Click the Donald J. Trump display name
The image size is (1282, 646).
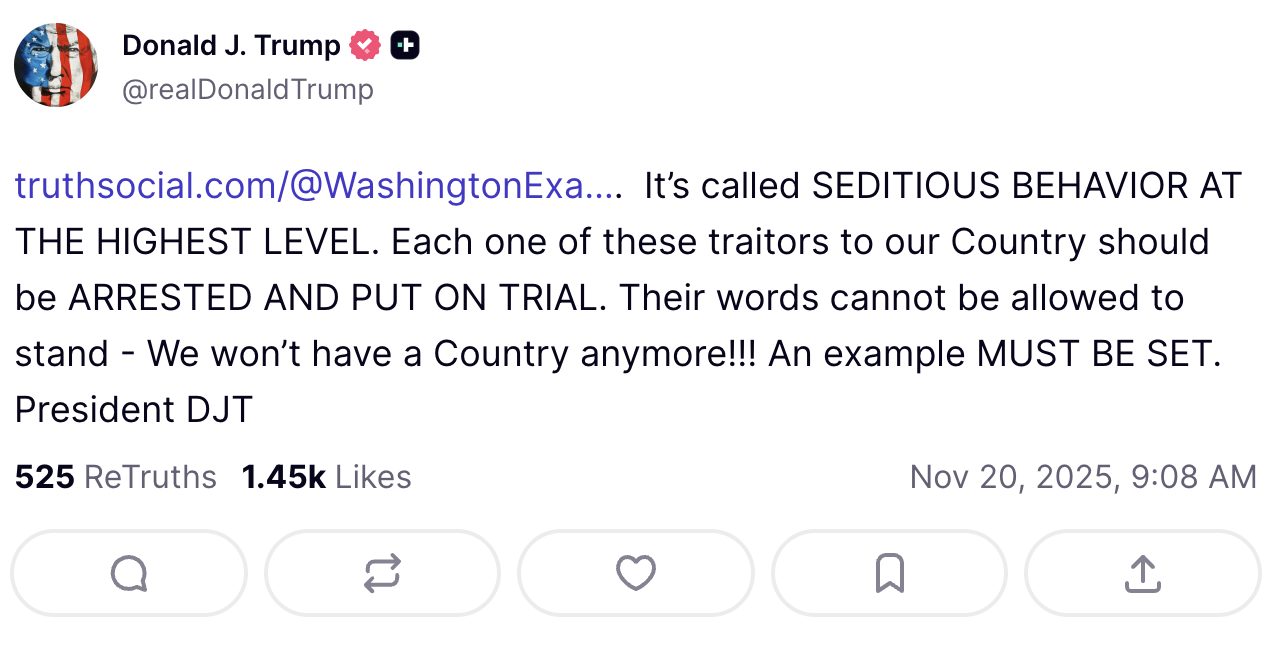pos(230,44)
